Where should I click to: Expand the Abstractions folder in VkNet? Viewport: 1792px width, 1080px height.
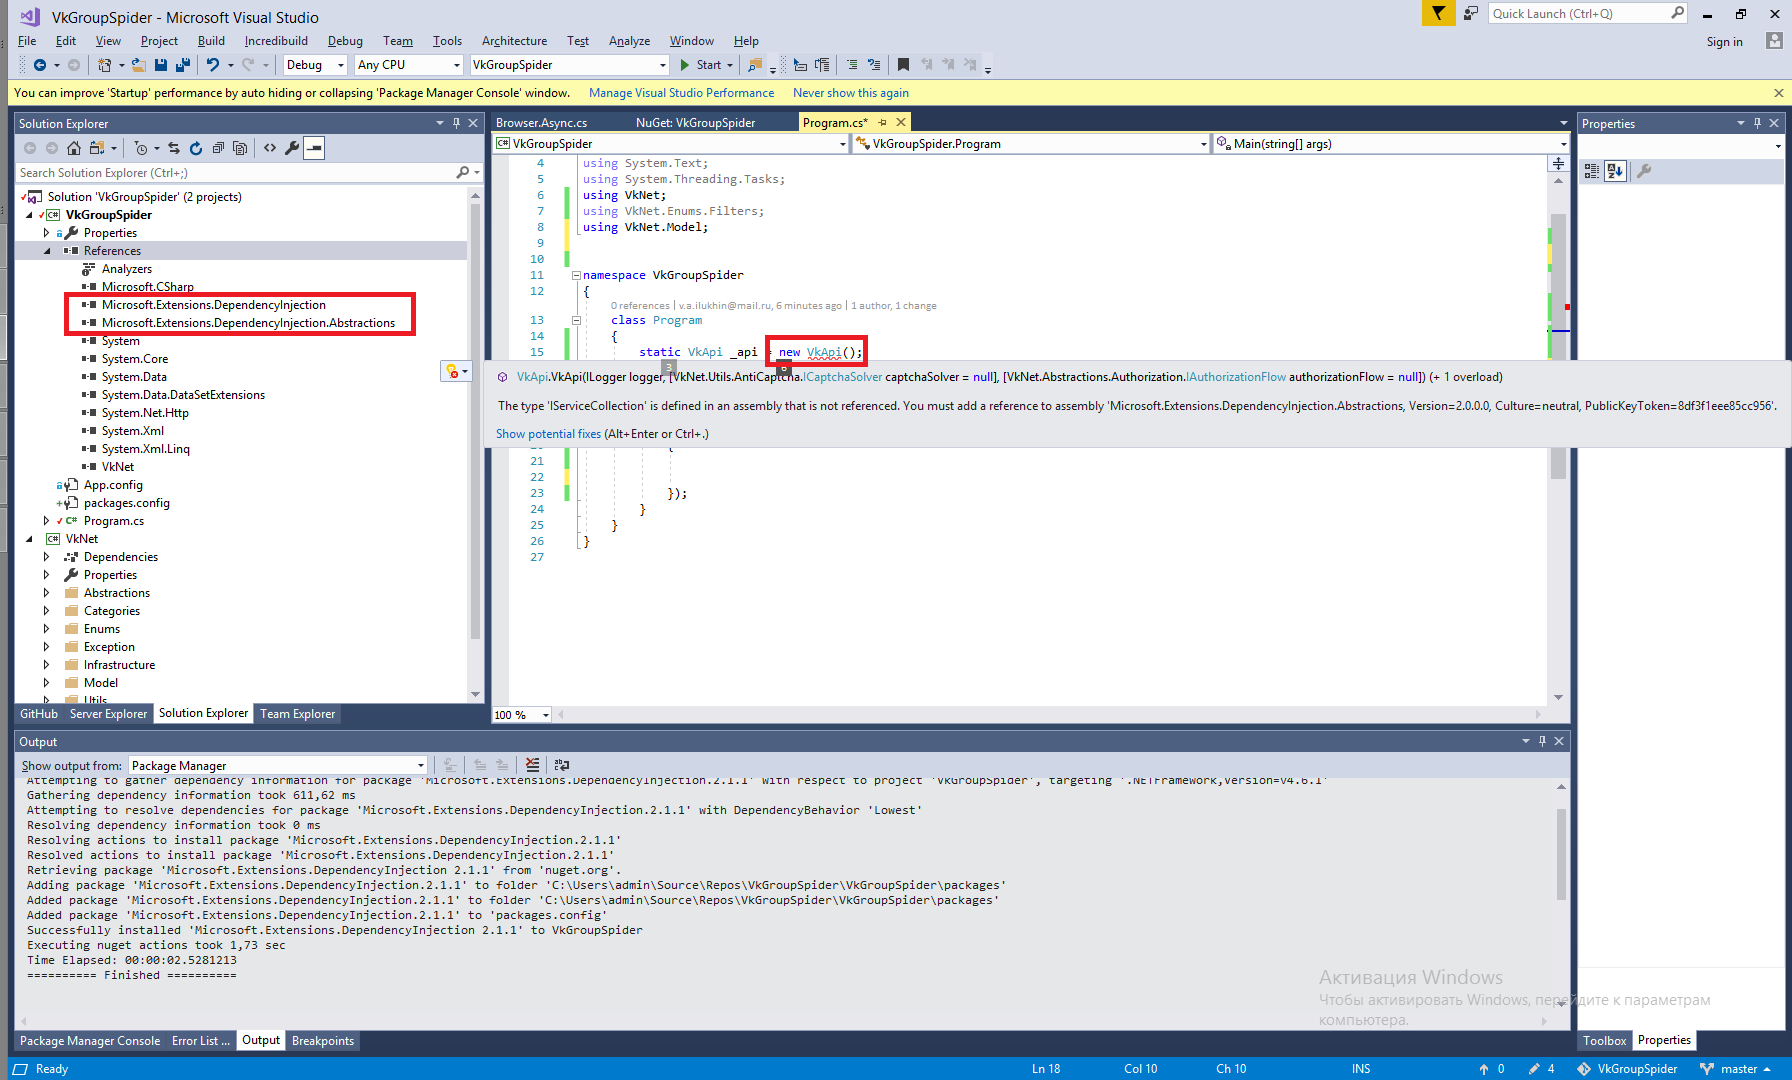point(46,593)
